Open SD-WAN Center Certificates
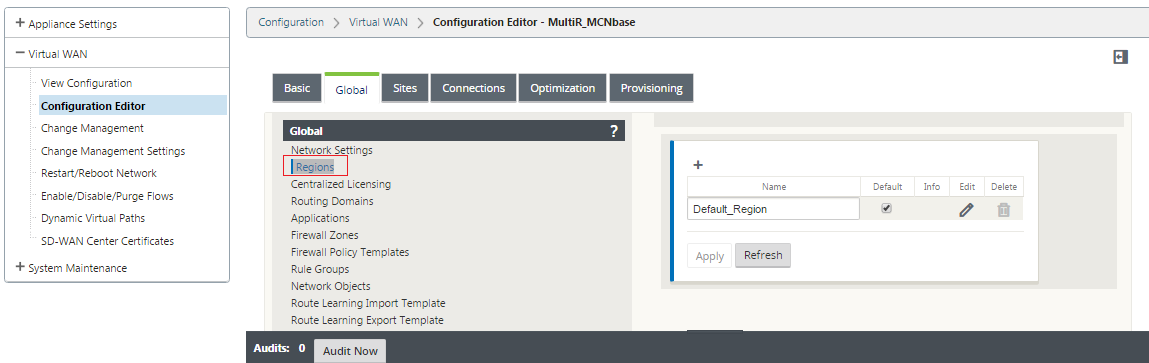1149x363 pixels. point(108,241)
